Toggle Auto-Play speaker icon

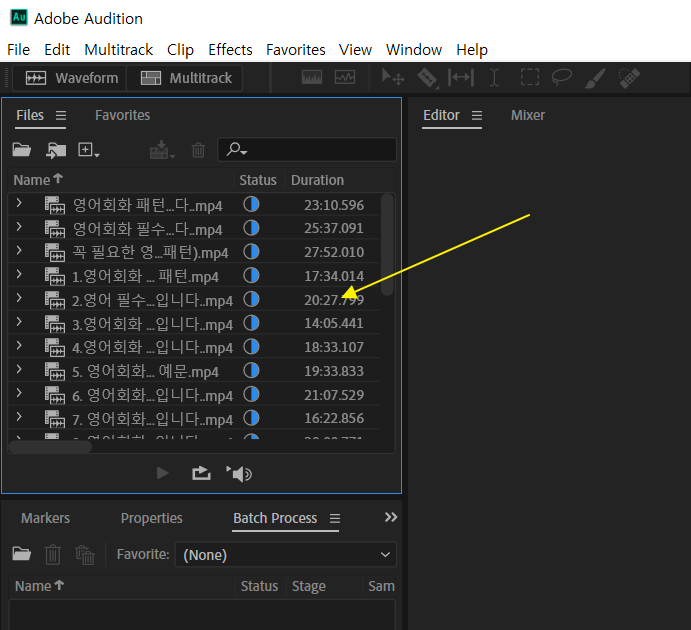239,474
